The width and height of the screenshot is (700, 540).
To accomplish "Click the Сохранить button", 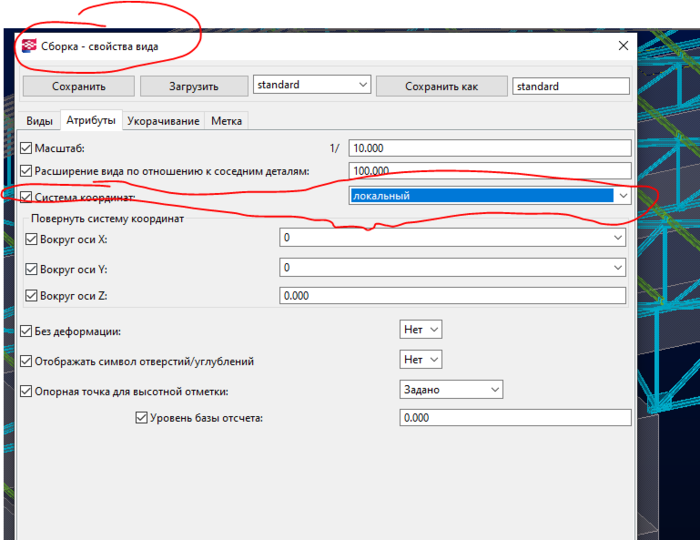I will click(79, 86).
